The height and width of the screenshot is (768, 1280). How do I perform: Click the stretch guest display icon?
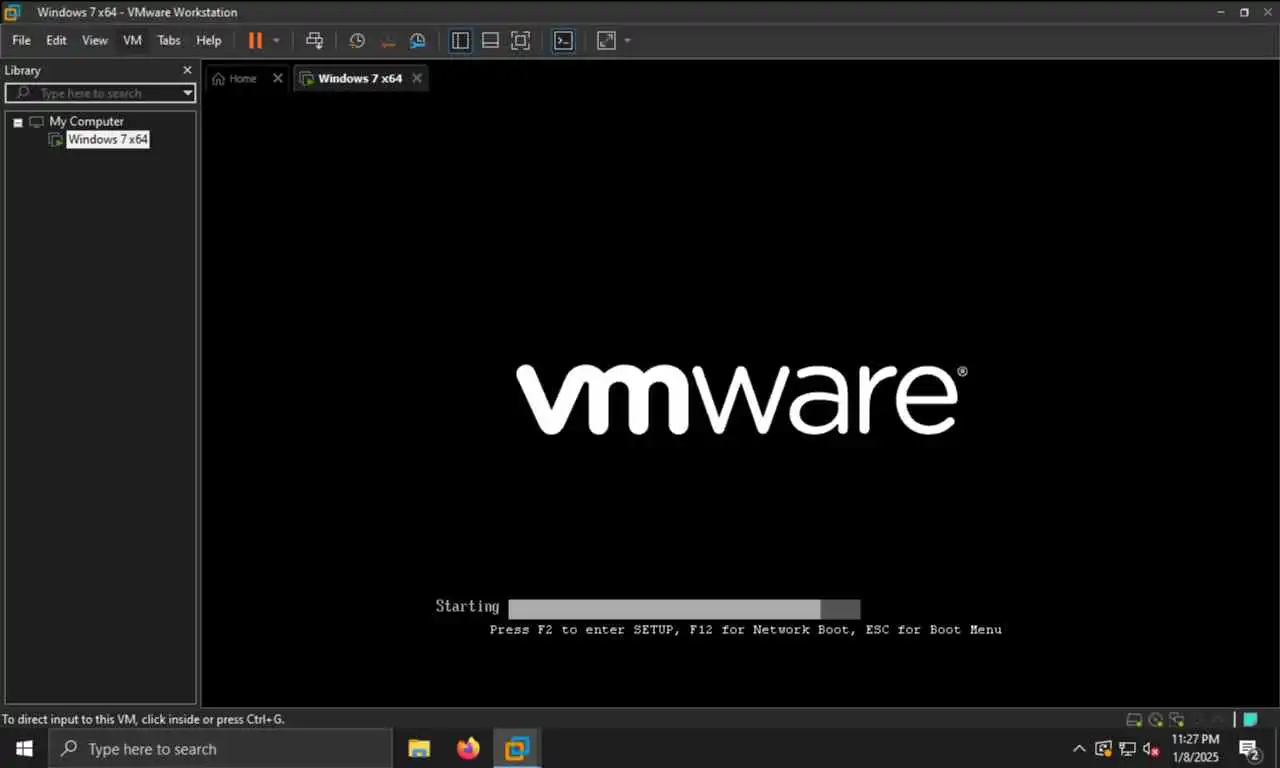tap(606, 41)
